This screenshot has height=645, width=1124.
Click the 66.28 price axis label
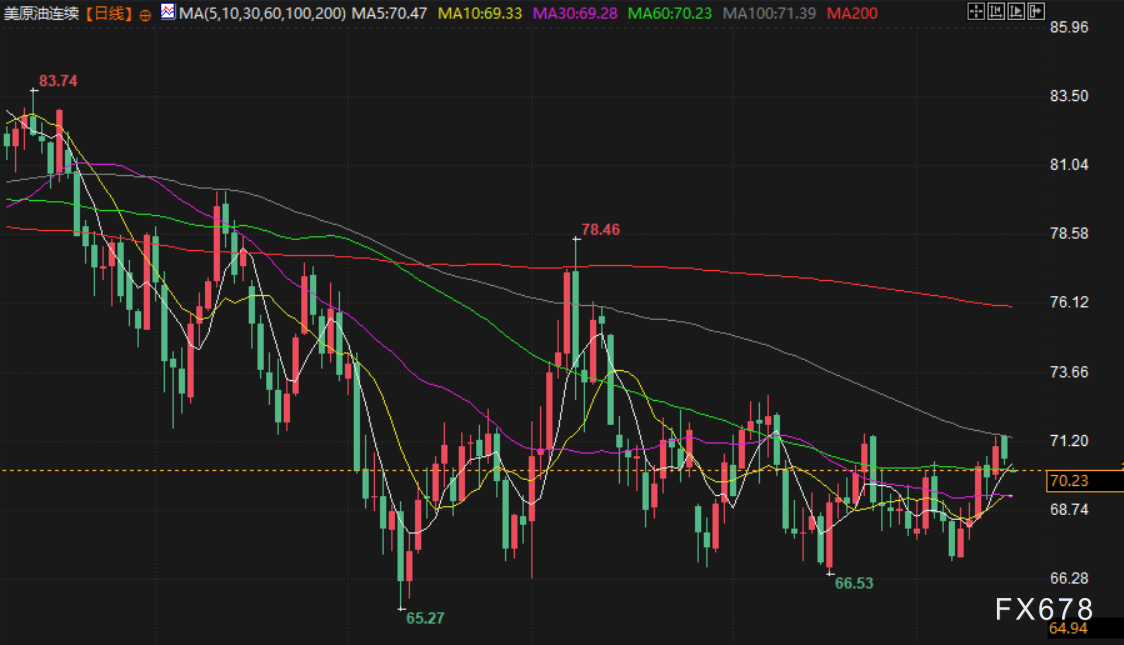[x=1069, y=578]
